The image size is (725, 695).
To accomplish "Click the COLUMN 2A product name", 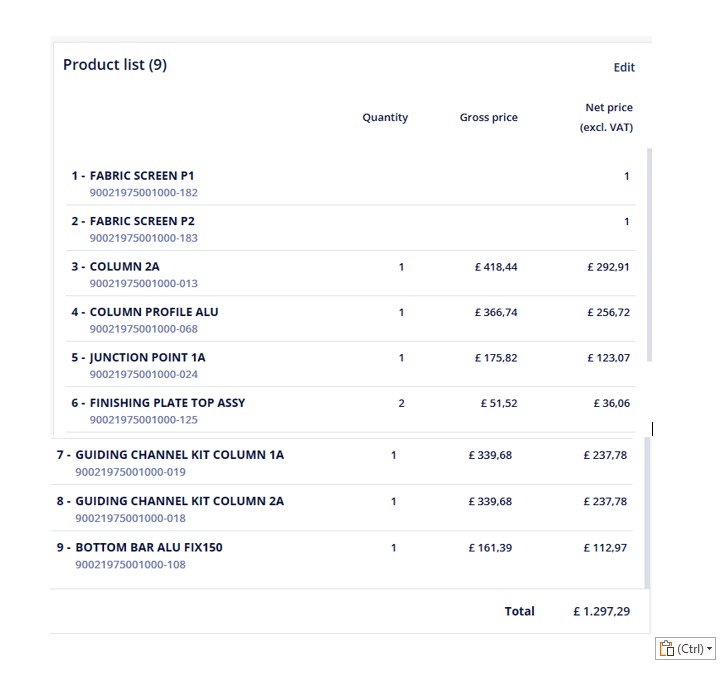I will pos(124,267).
